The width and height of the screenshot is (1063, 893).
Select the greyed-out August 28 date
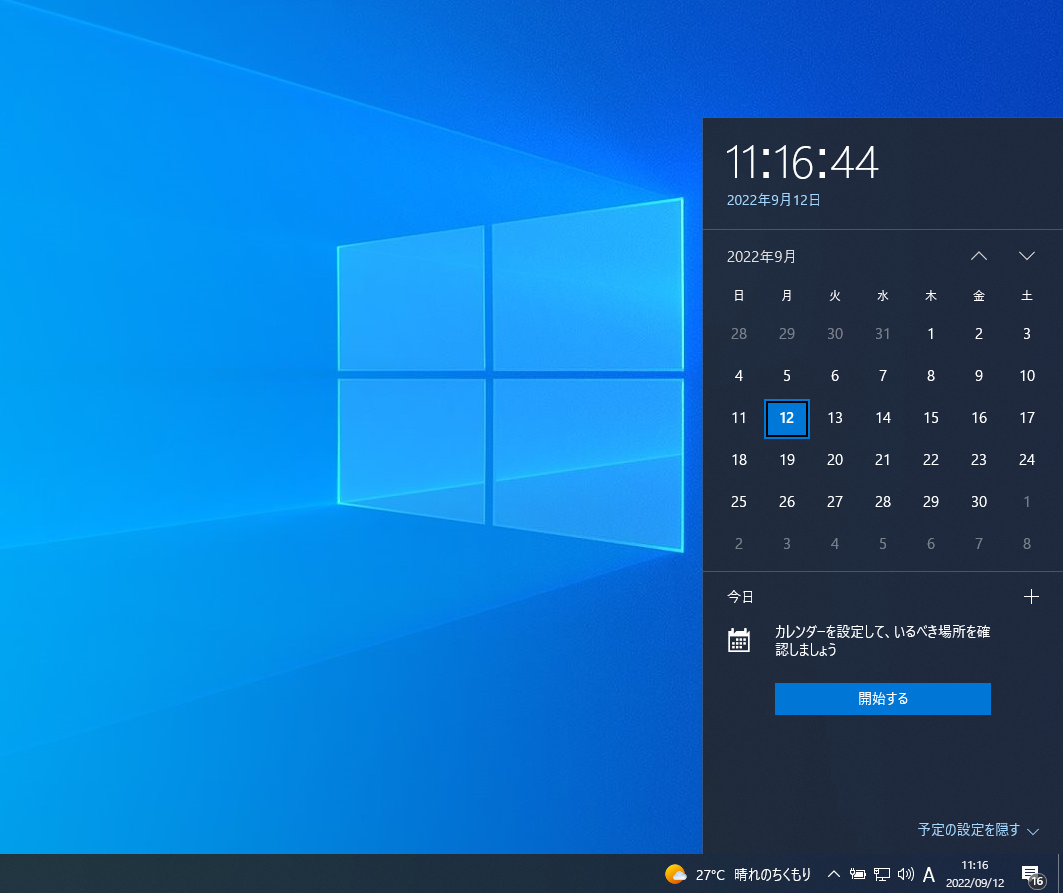point(739,334)
